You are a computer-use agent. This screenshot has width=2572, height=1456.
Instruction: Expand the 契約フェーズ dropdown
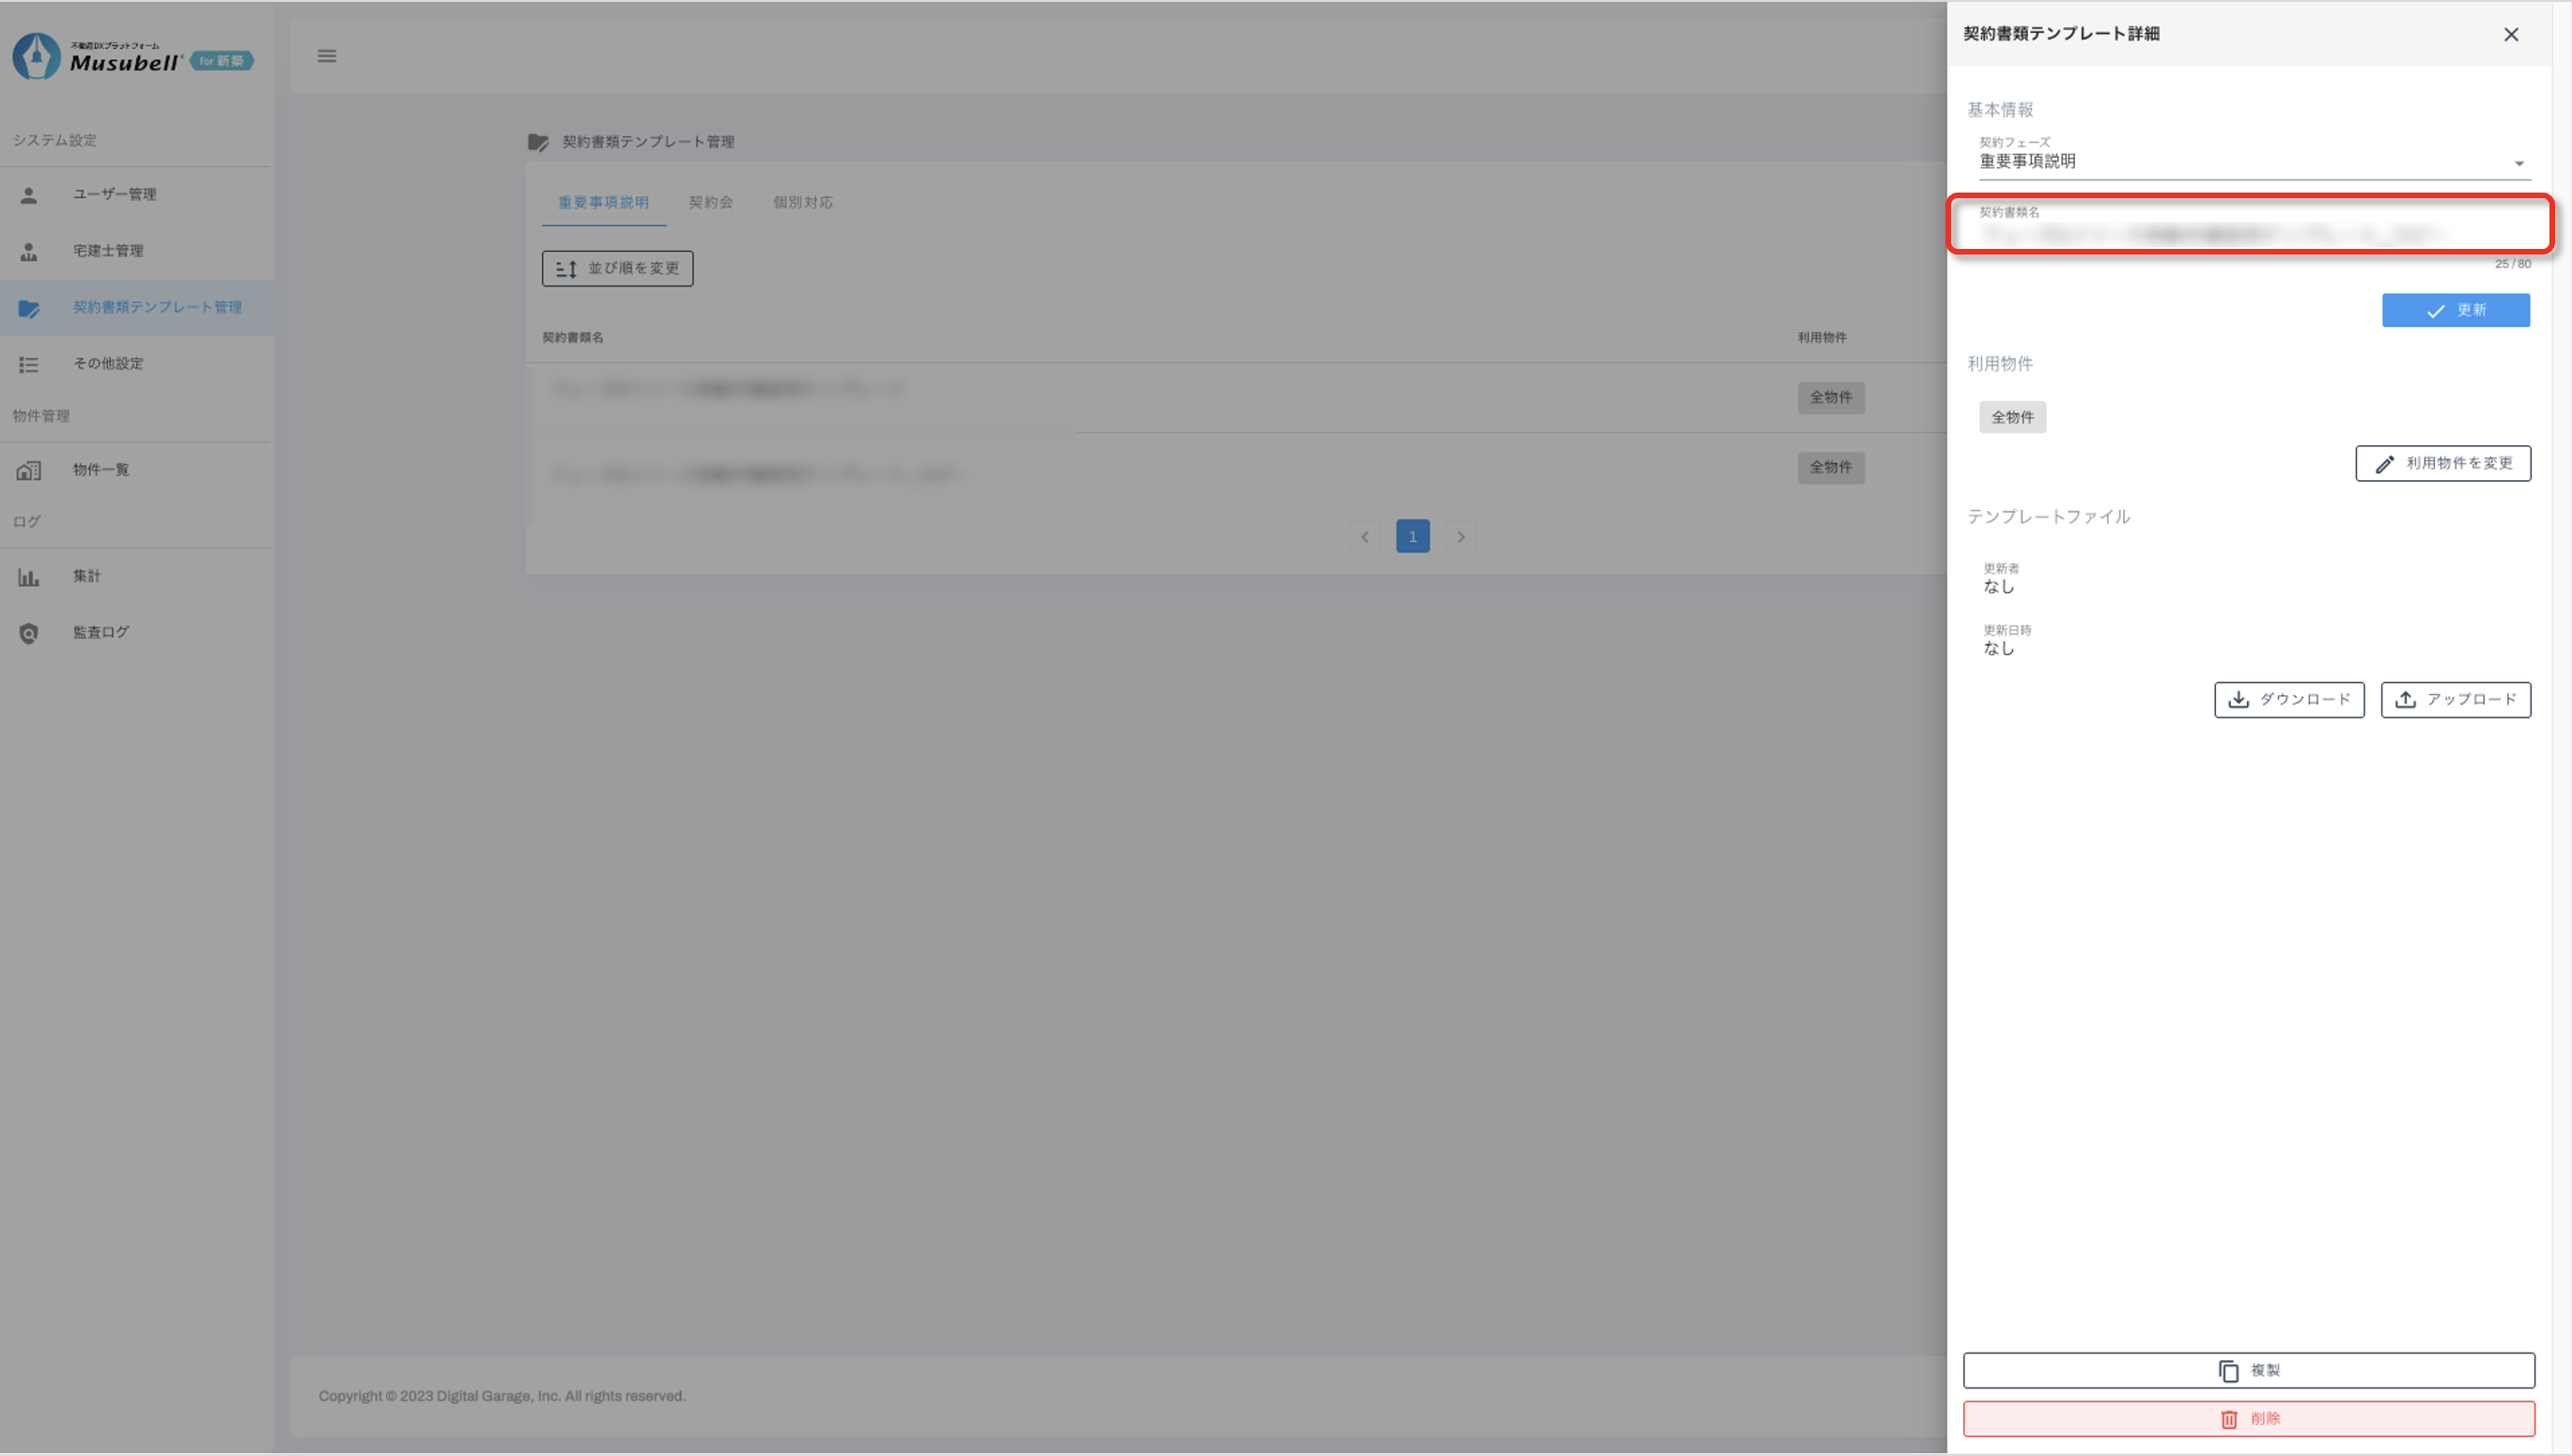(2252, 162)
